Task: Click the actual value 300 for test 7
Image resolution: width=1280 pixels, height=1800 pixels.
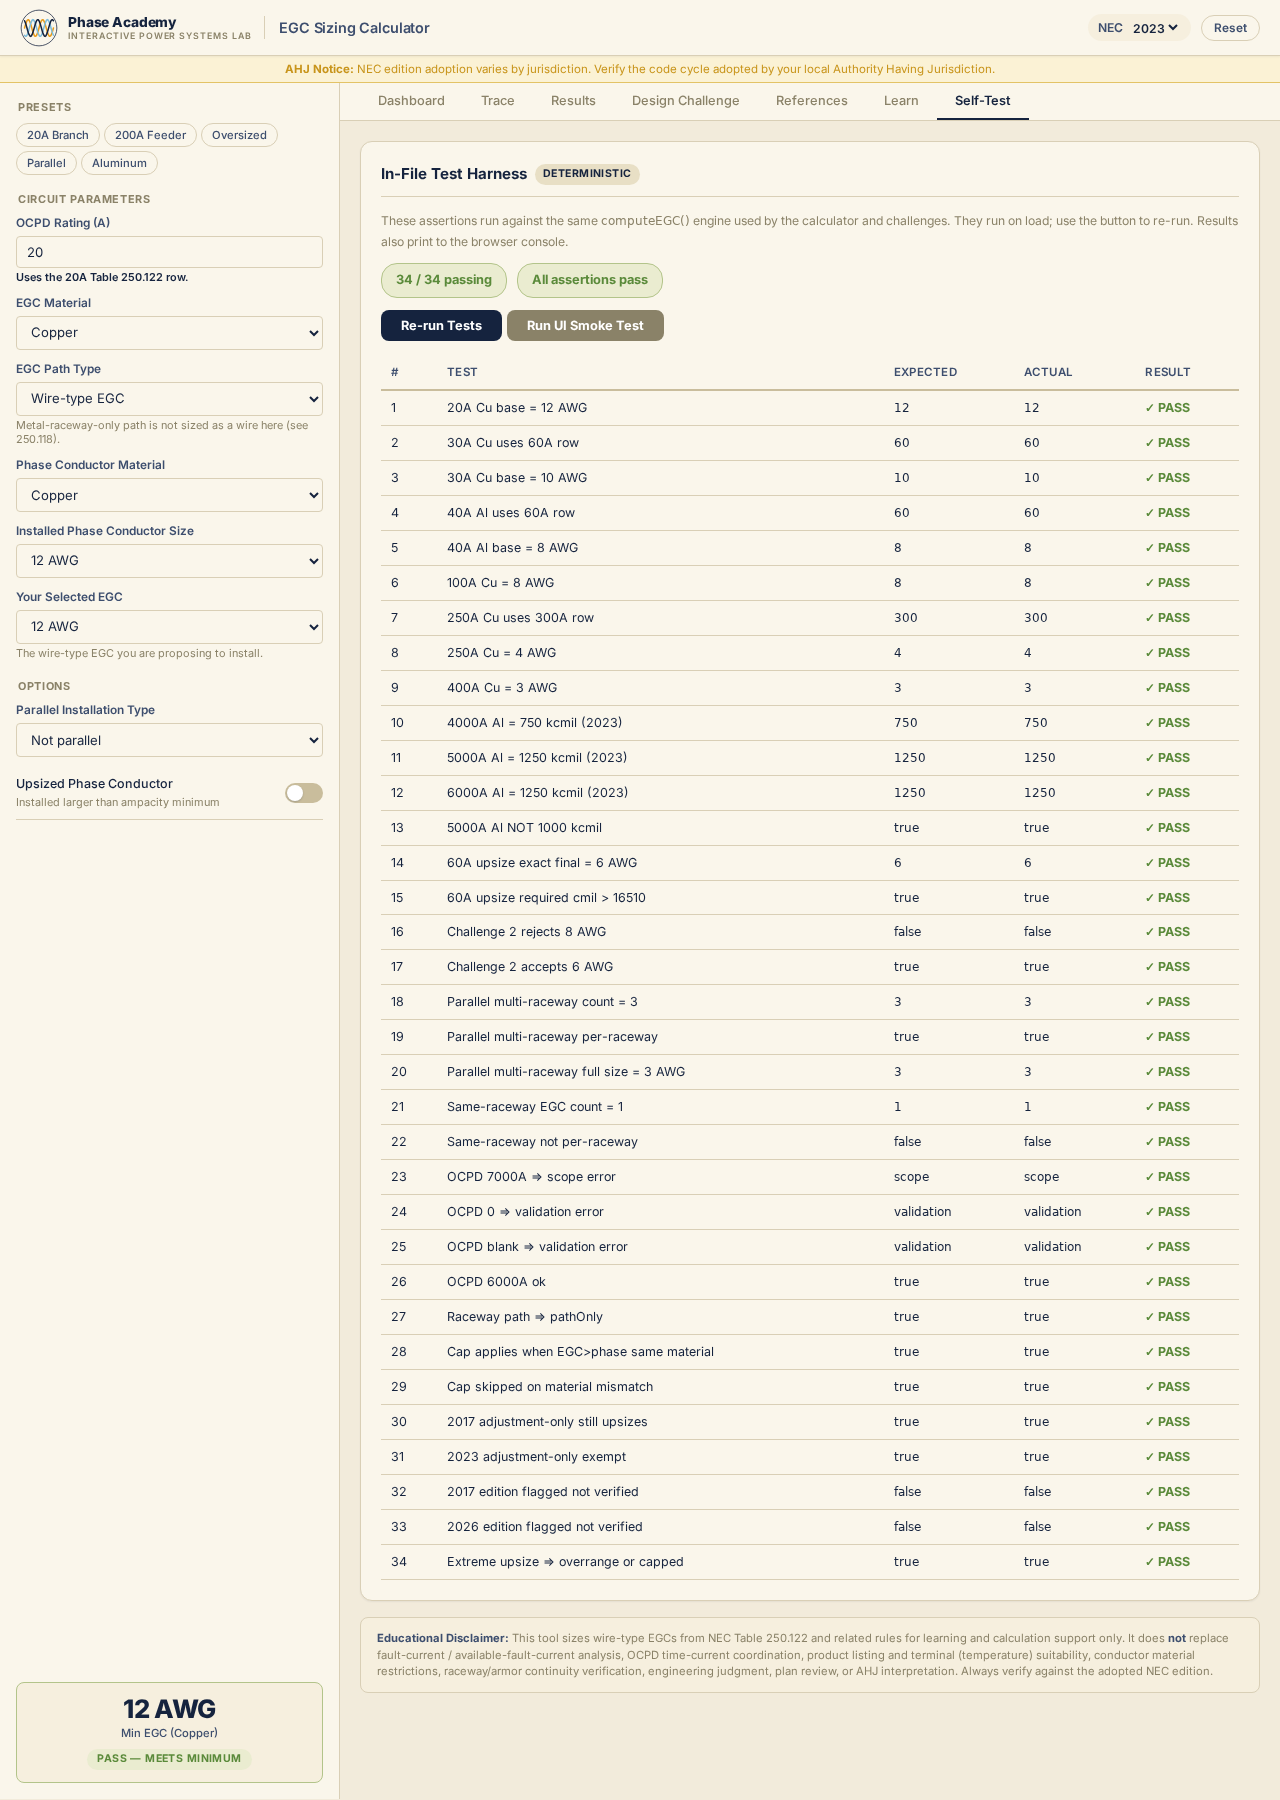Action: point(1036,618)
